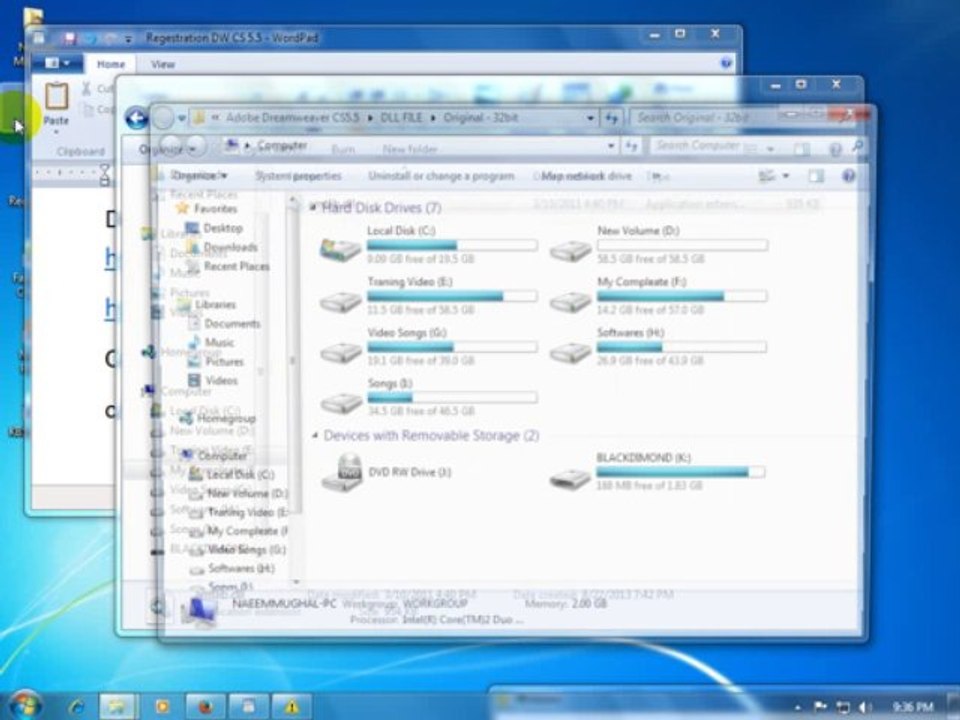Select Favorites in the navigation pane
The image size is (960, 720).
point(215,209)
